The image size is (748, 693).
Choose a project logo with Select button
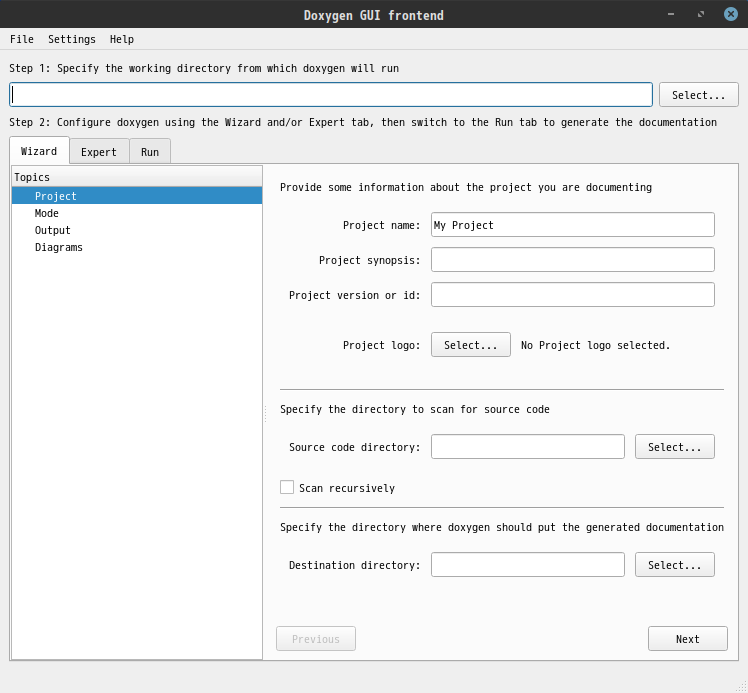(x=470, y=344)
